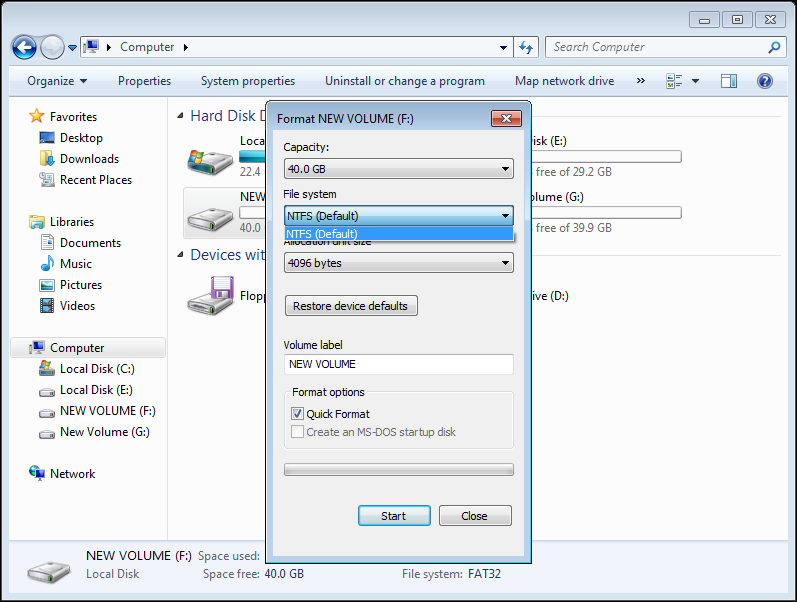Click File system FAT32 in details pane
This screenshot has width=797, height=602.
tap(451, 574)
